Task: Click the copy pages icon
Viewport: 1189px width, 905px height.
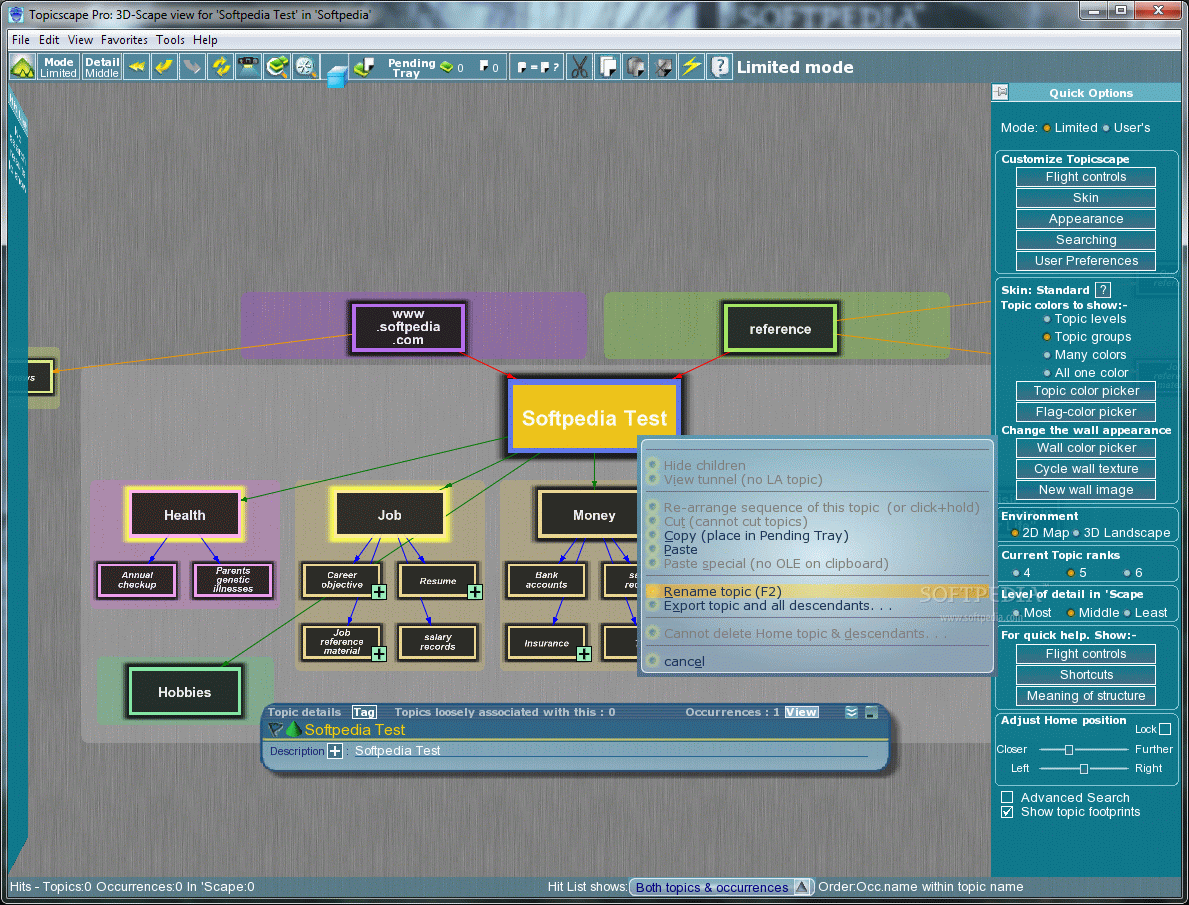Action: (607, 68)
